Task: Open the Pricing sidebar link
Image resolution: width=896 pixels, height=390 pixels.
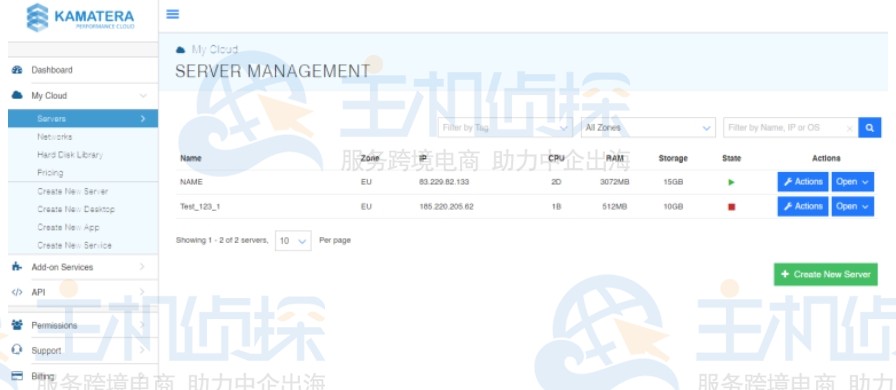Action: coord(50,173)
